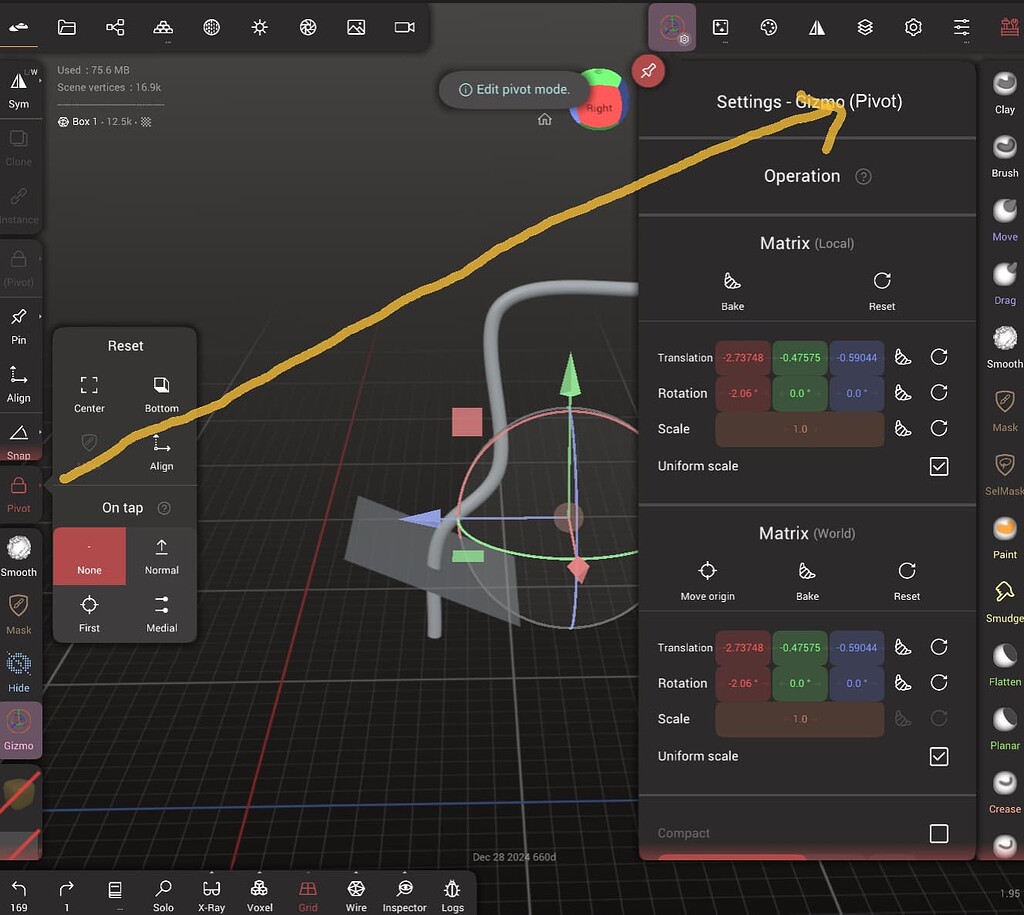Click Move origin under Matrix World
The height and width of the screenshot is (915, 1024).
pos(707,578)
